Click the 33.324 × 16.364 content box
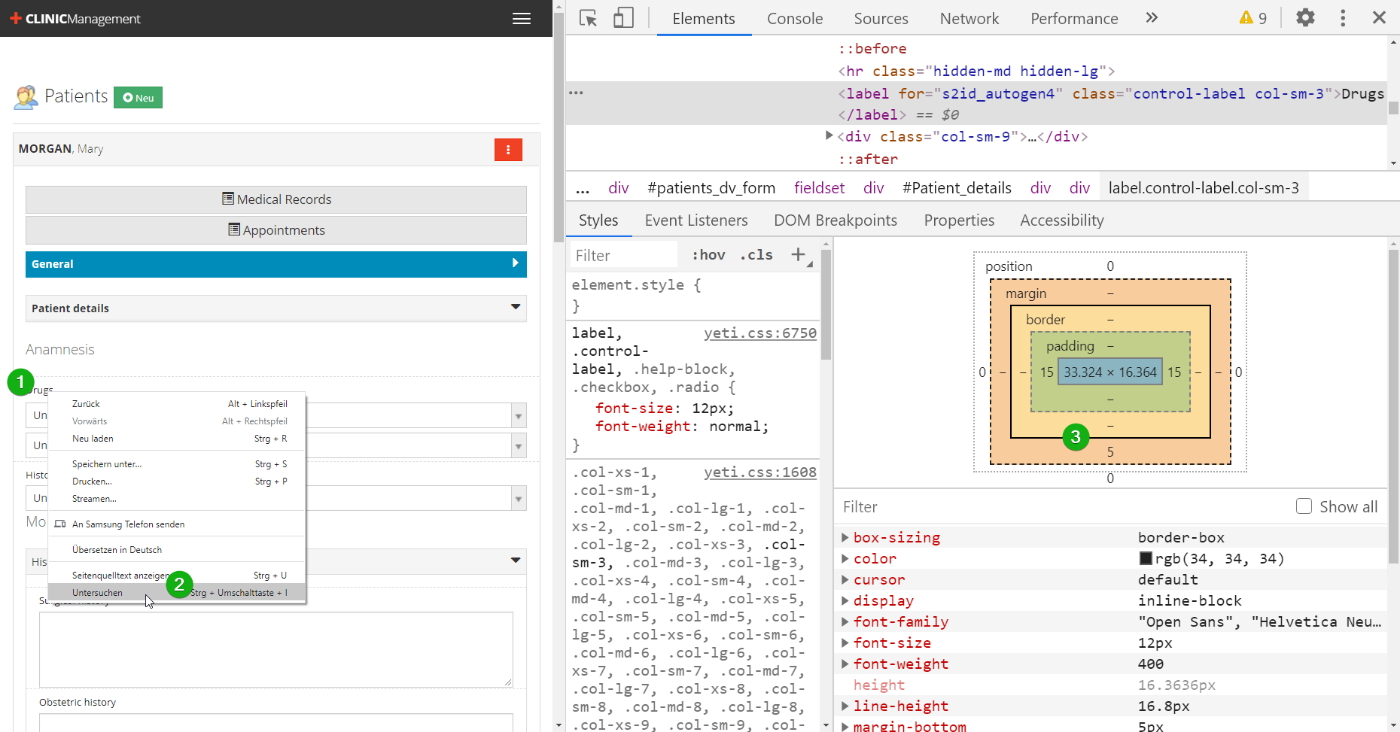Screen dimensions: 1400x732 1110,372
